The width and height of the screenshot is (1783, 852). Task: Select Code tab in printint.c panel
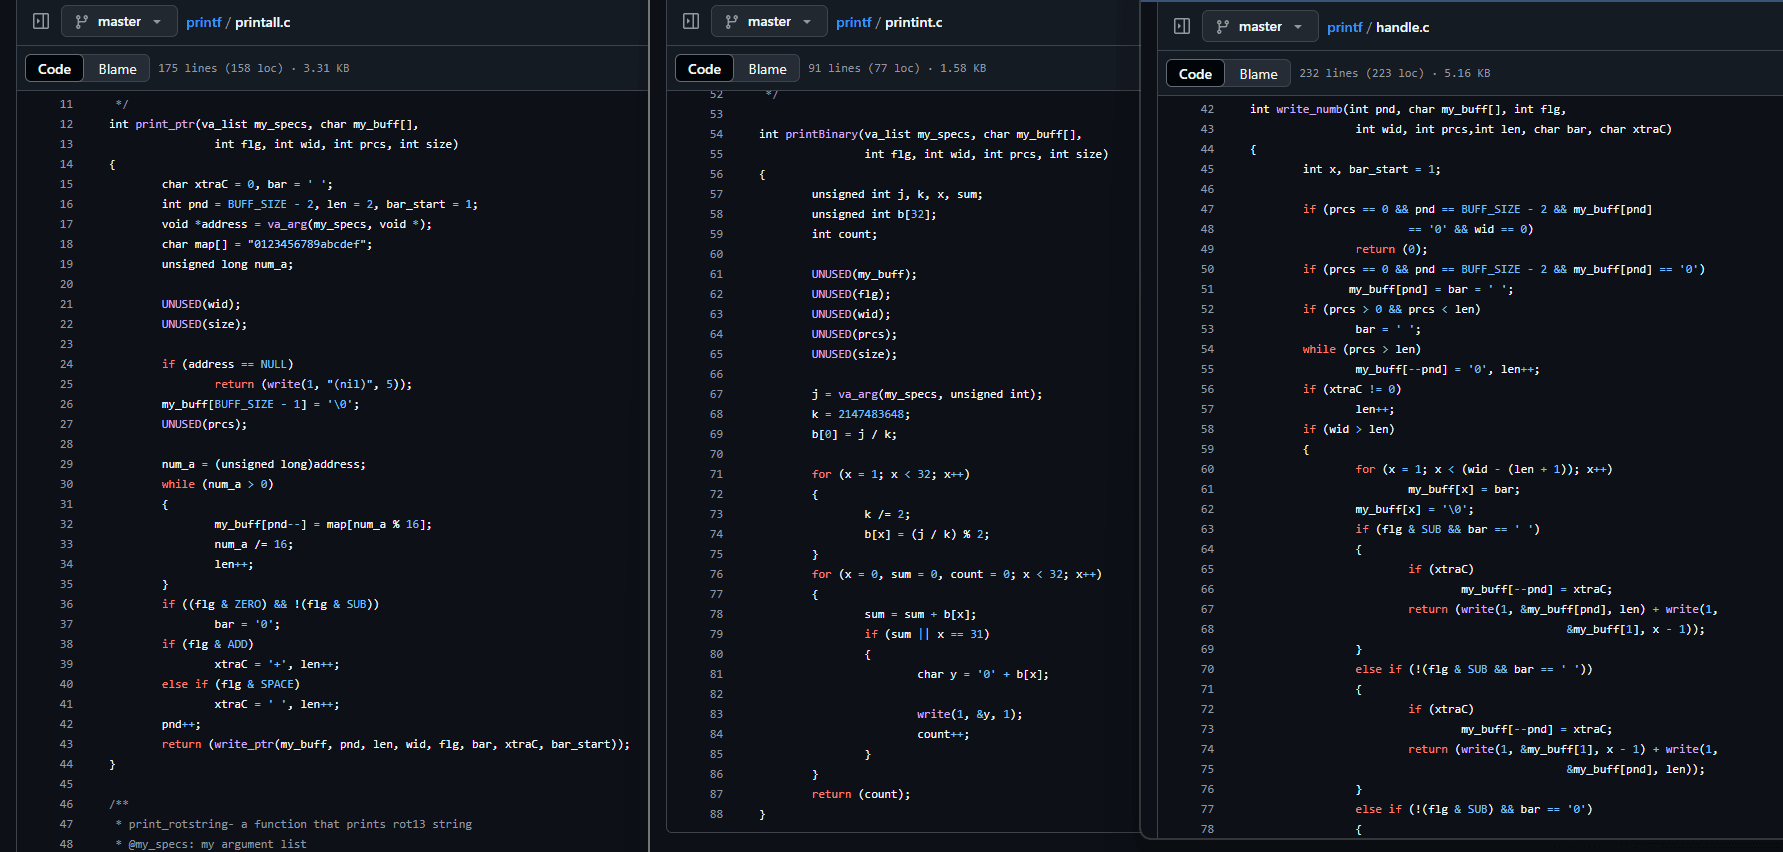[x=704, y=69]
